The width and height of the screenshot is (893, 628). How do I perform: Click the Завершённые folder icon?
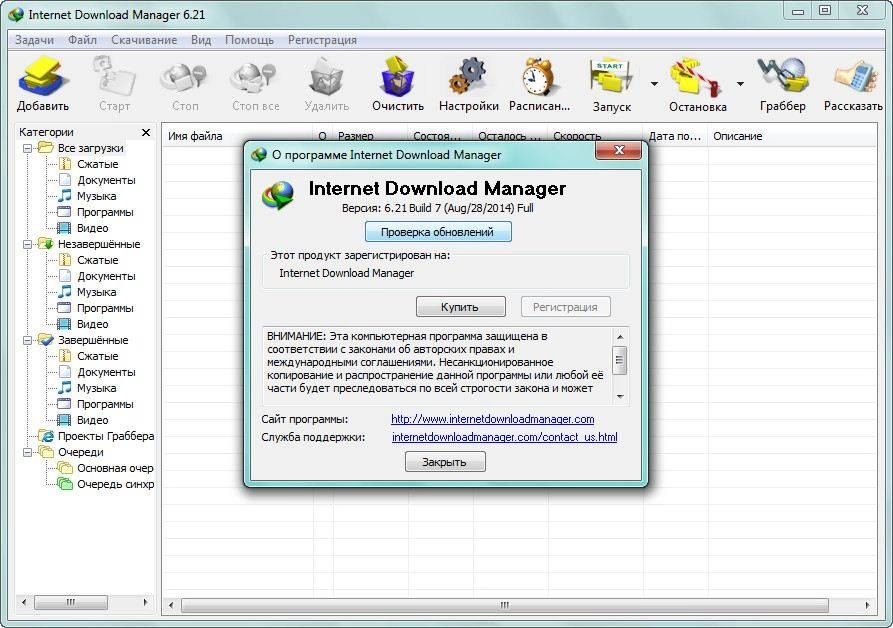click(x=46, y=340)
